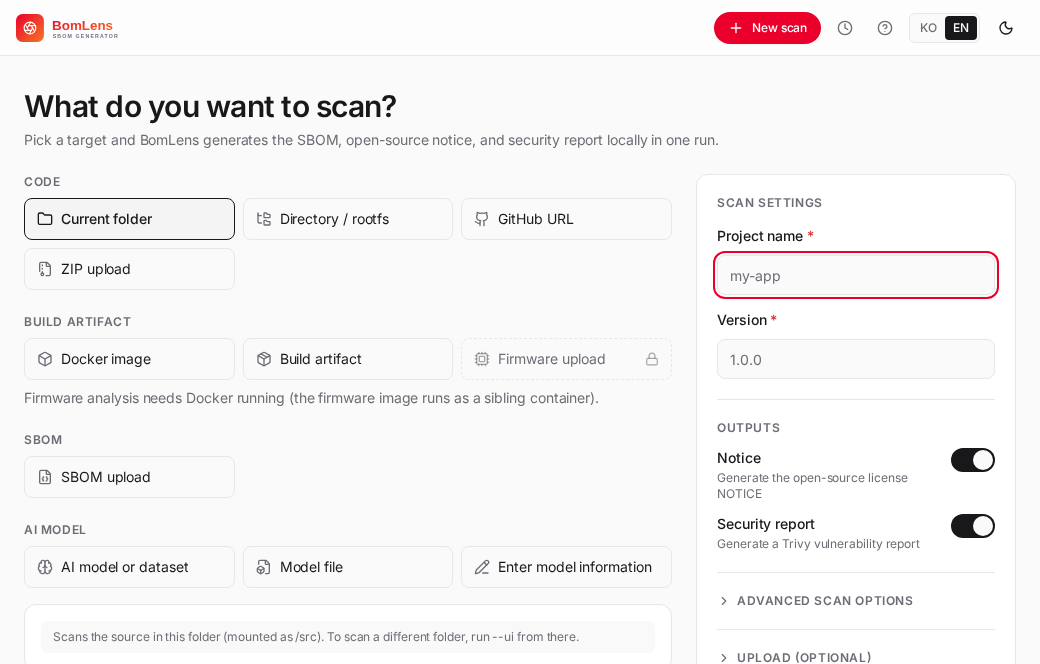Toggle the Security report switch
The image size is (1040, 664).
pyautogui.click(x=972, y=526)
